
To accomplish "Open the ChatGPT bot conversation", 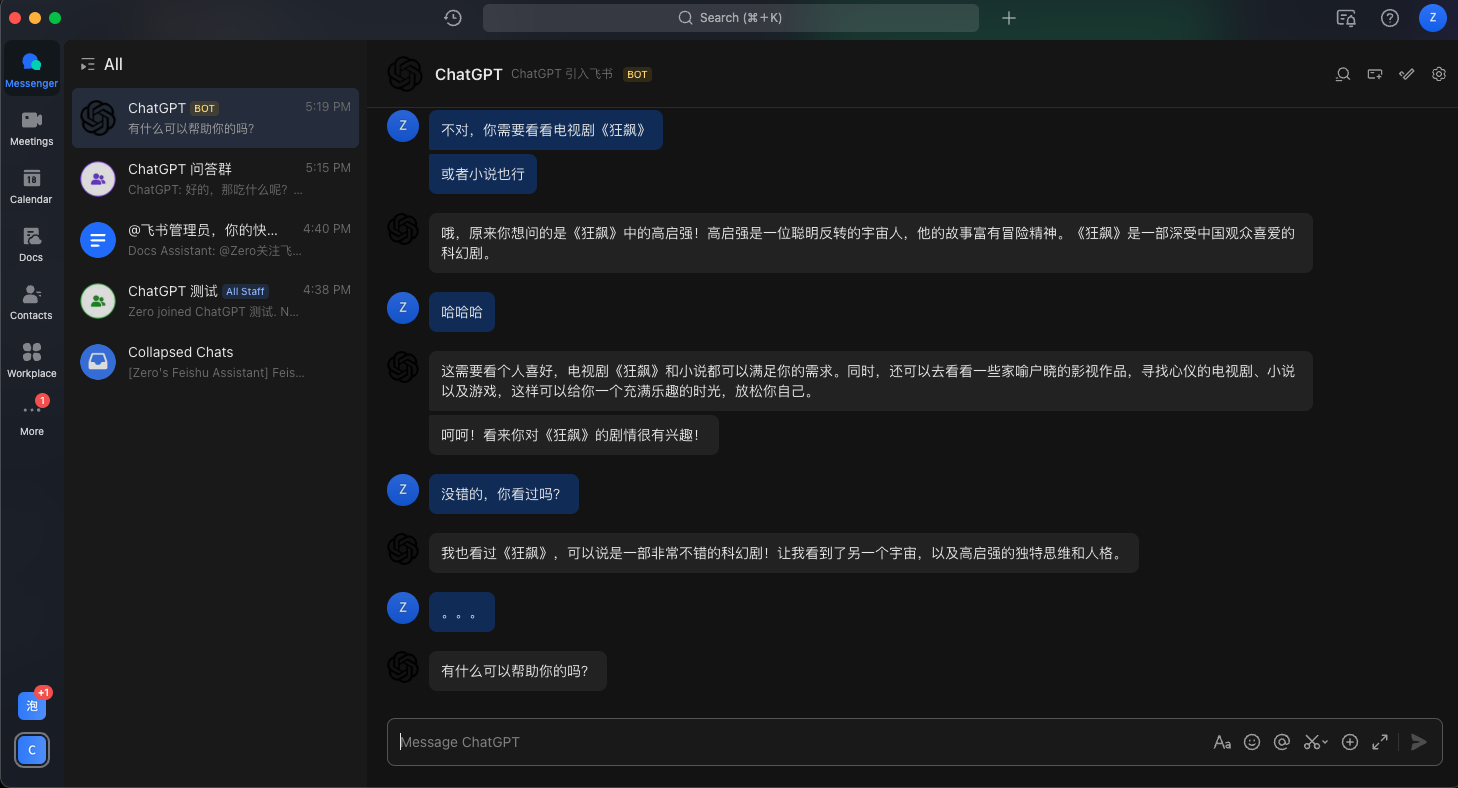I will (215, 118).
